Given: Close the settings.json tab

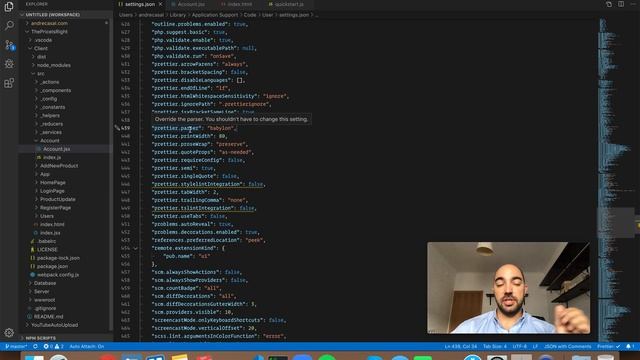Looking at the screenshot, I should click(160, 4).
